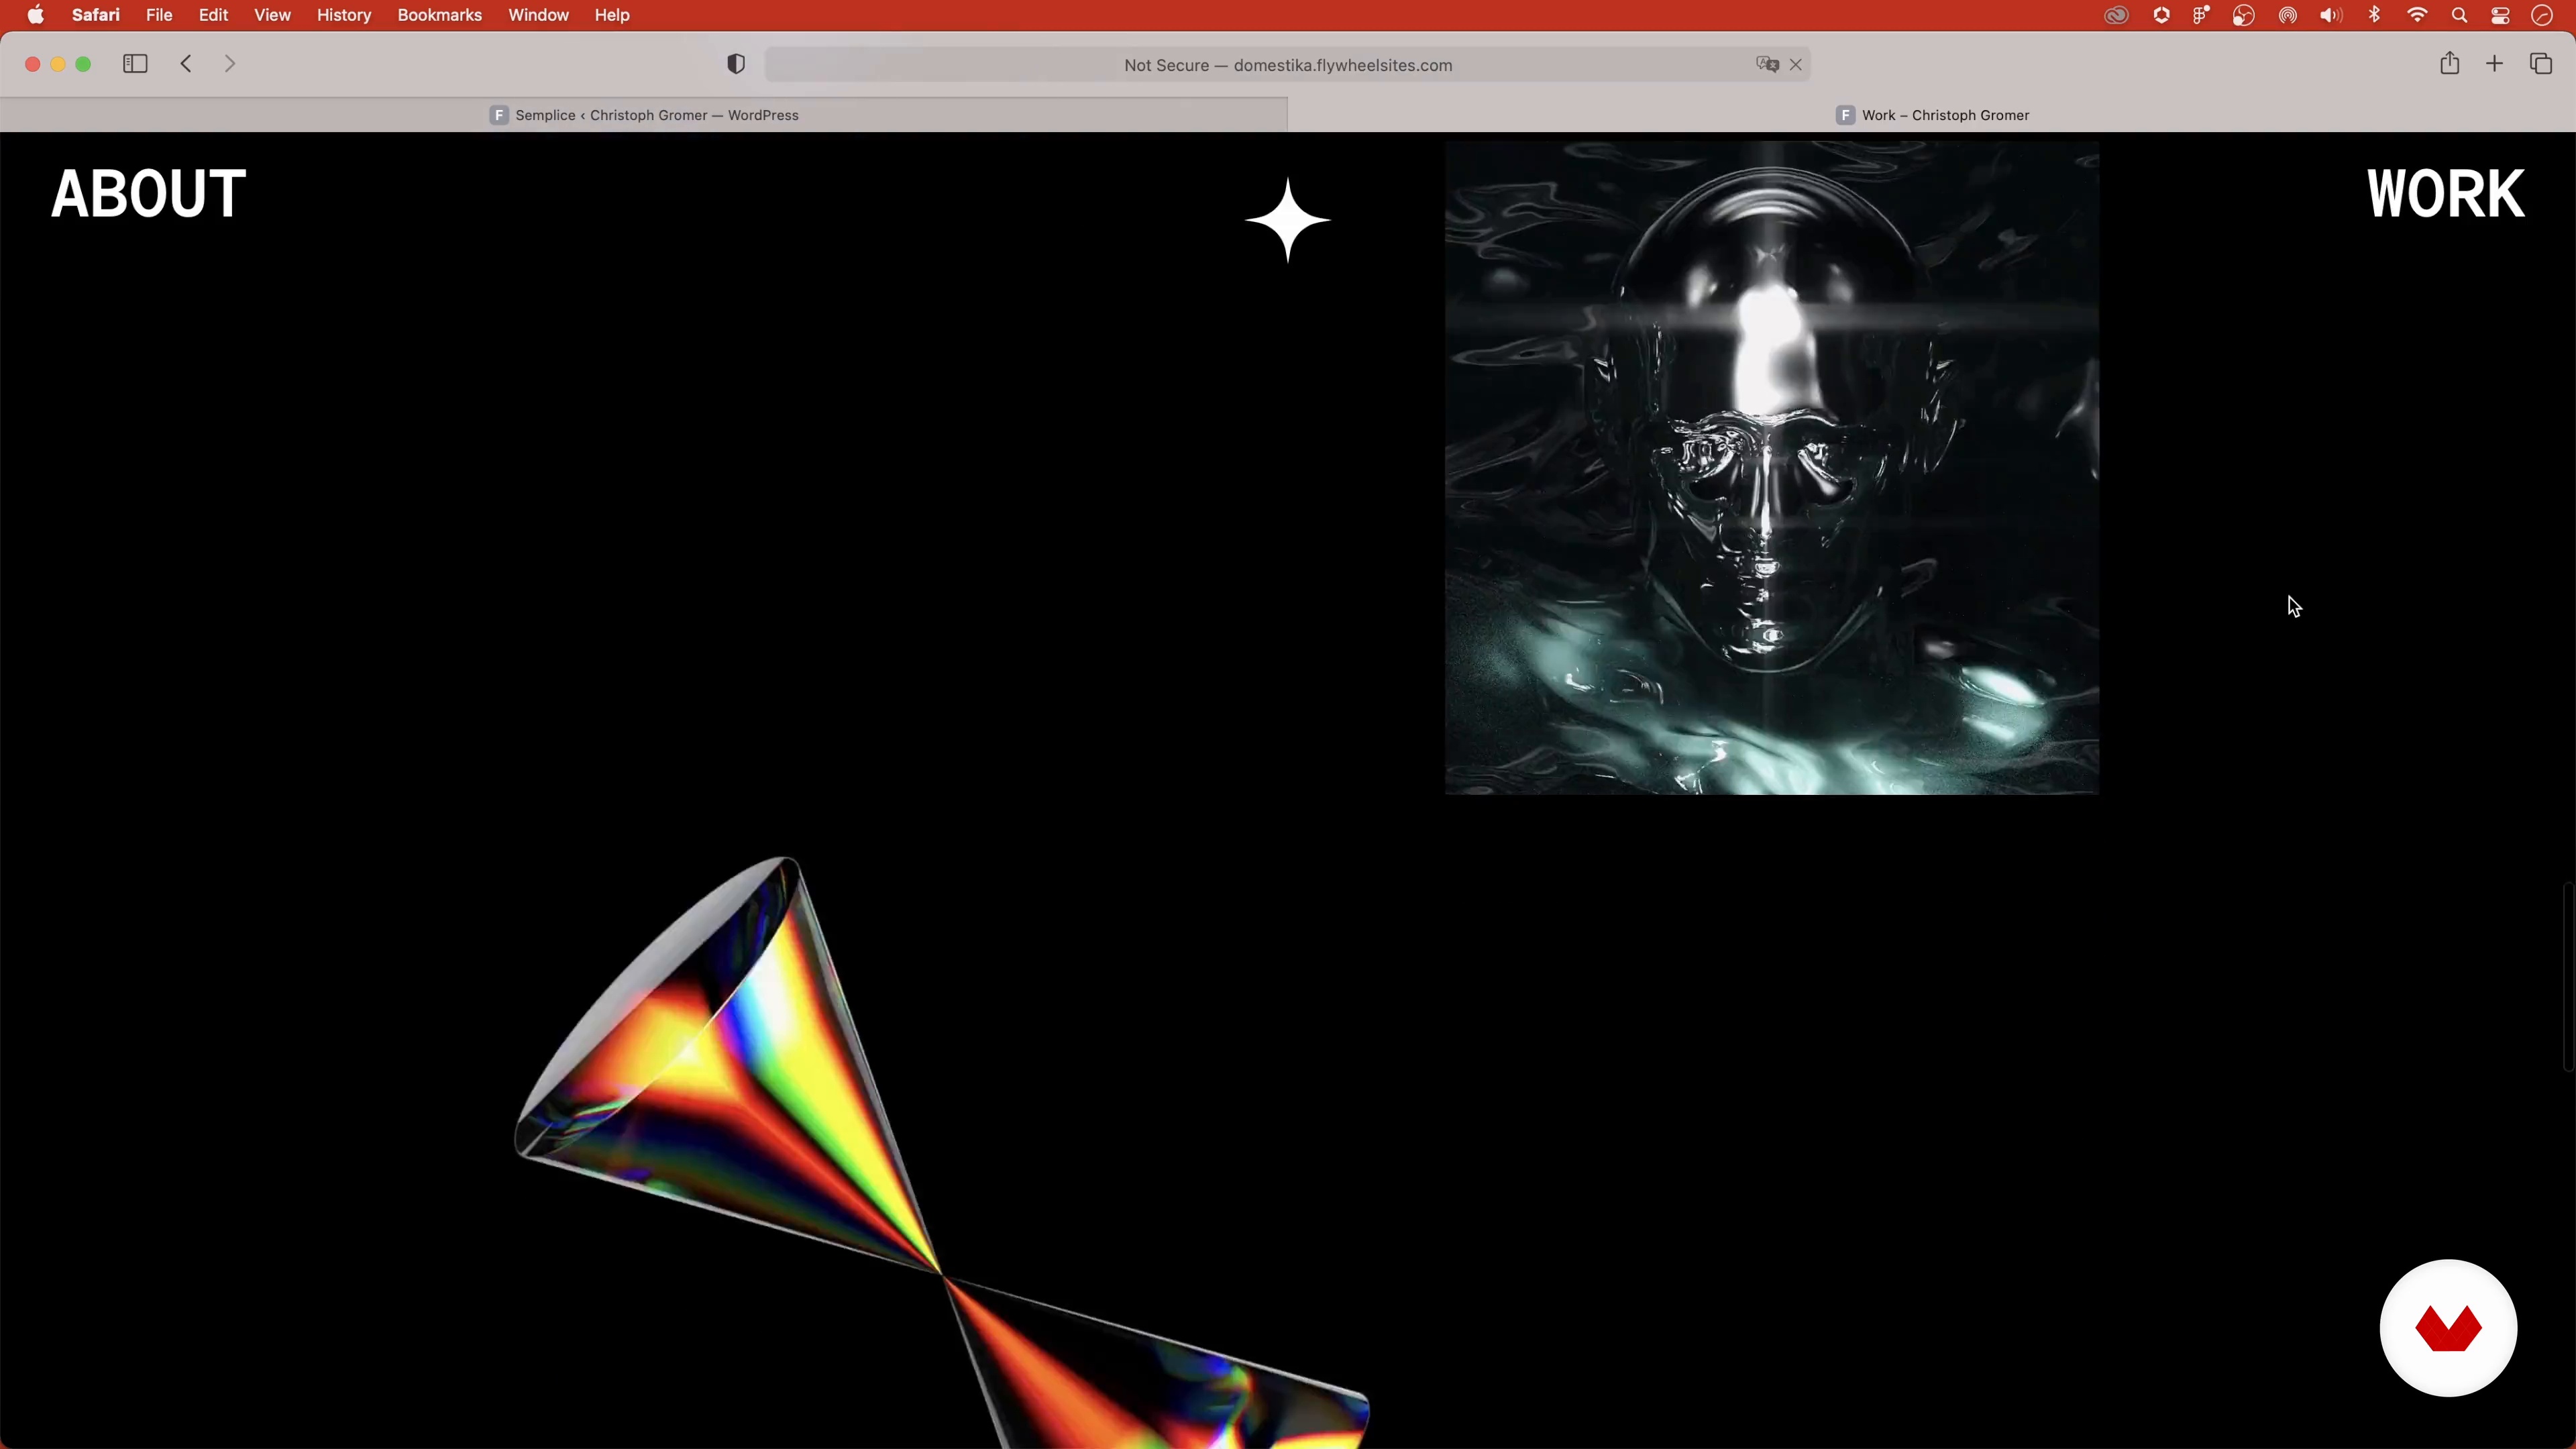Screen dimensions: 2576x1449
Task: Click the circular arrows status icon in menu bar
Action: pyautogui.click(x=2243, y=15)
